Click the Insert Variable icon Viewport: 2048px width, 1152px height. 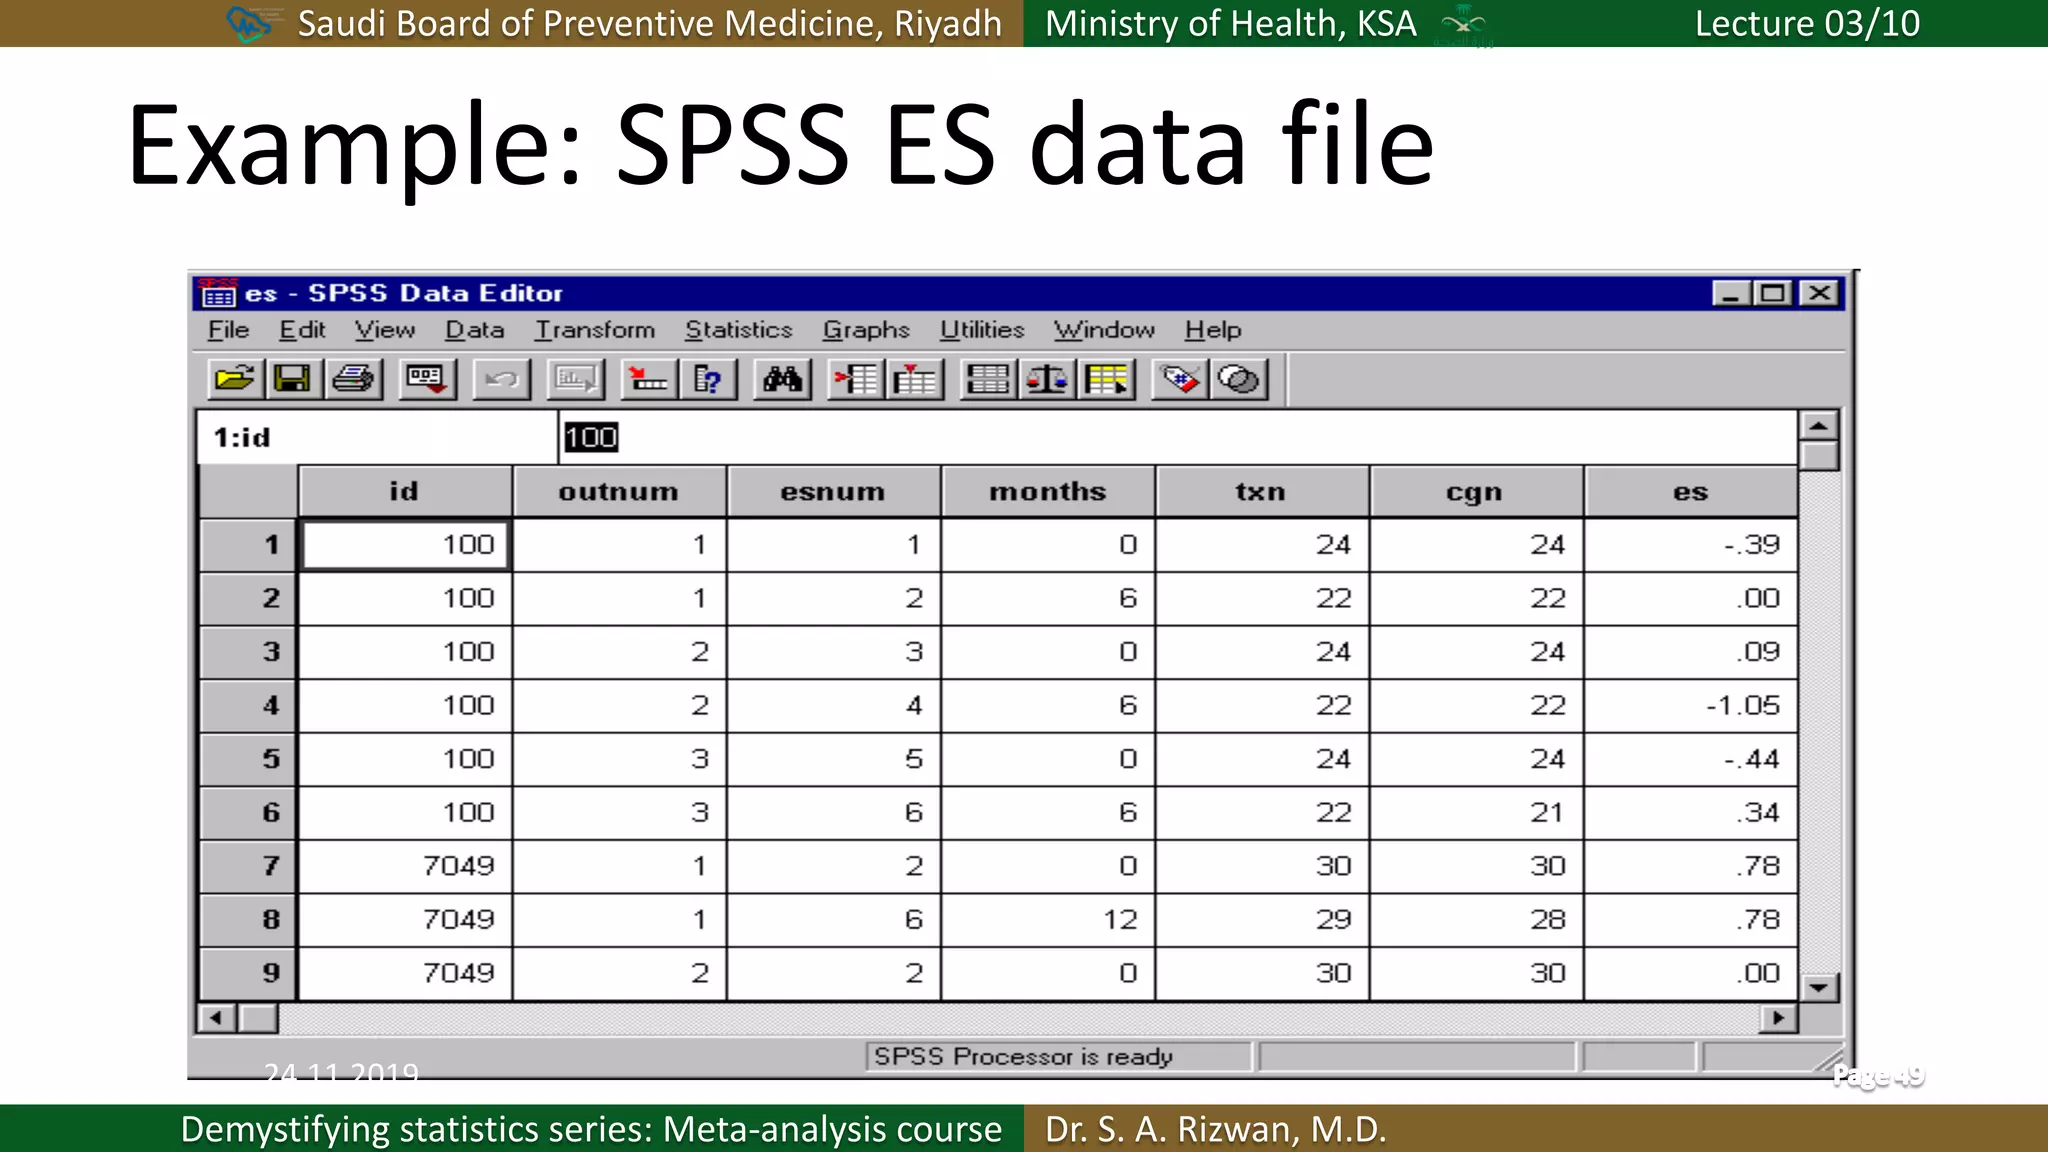tap(915, 380)
